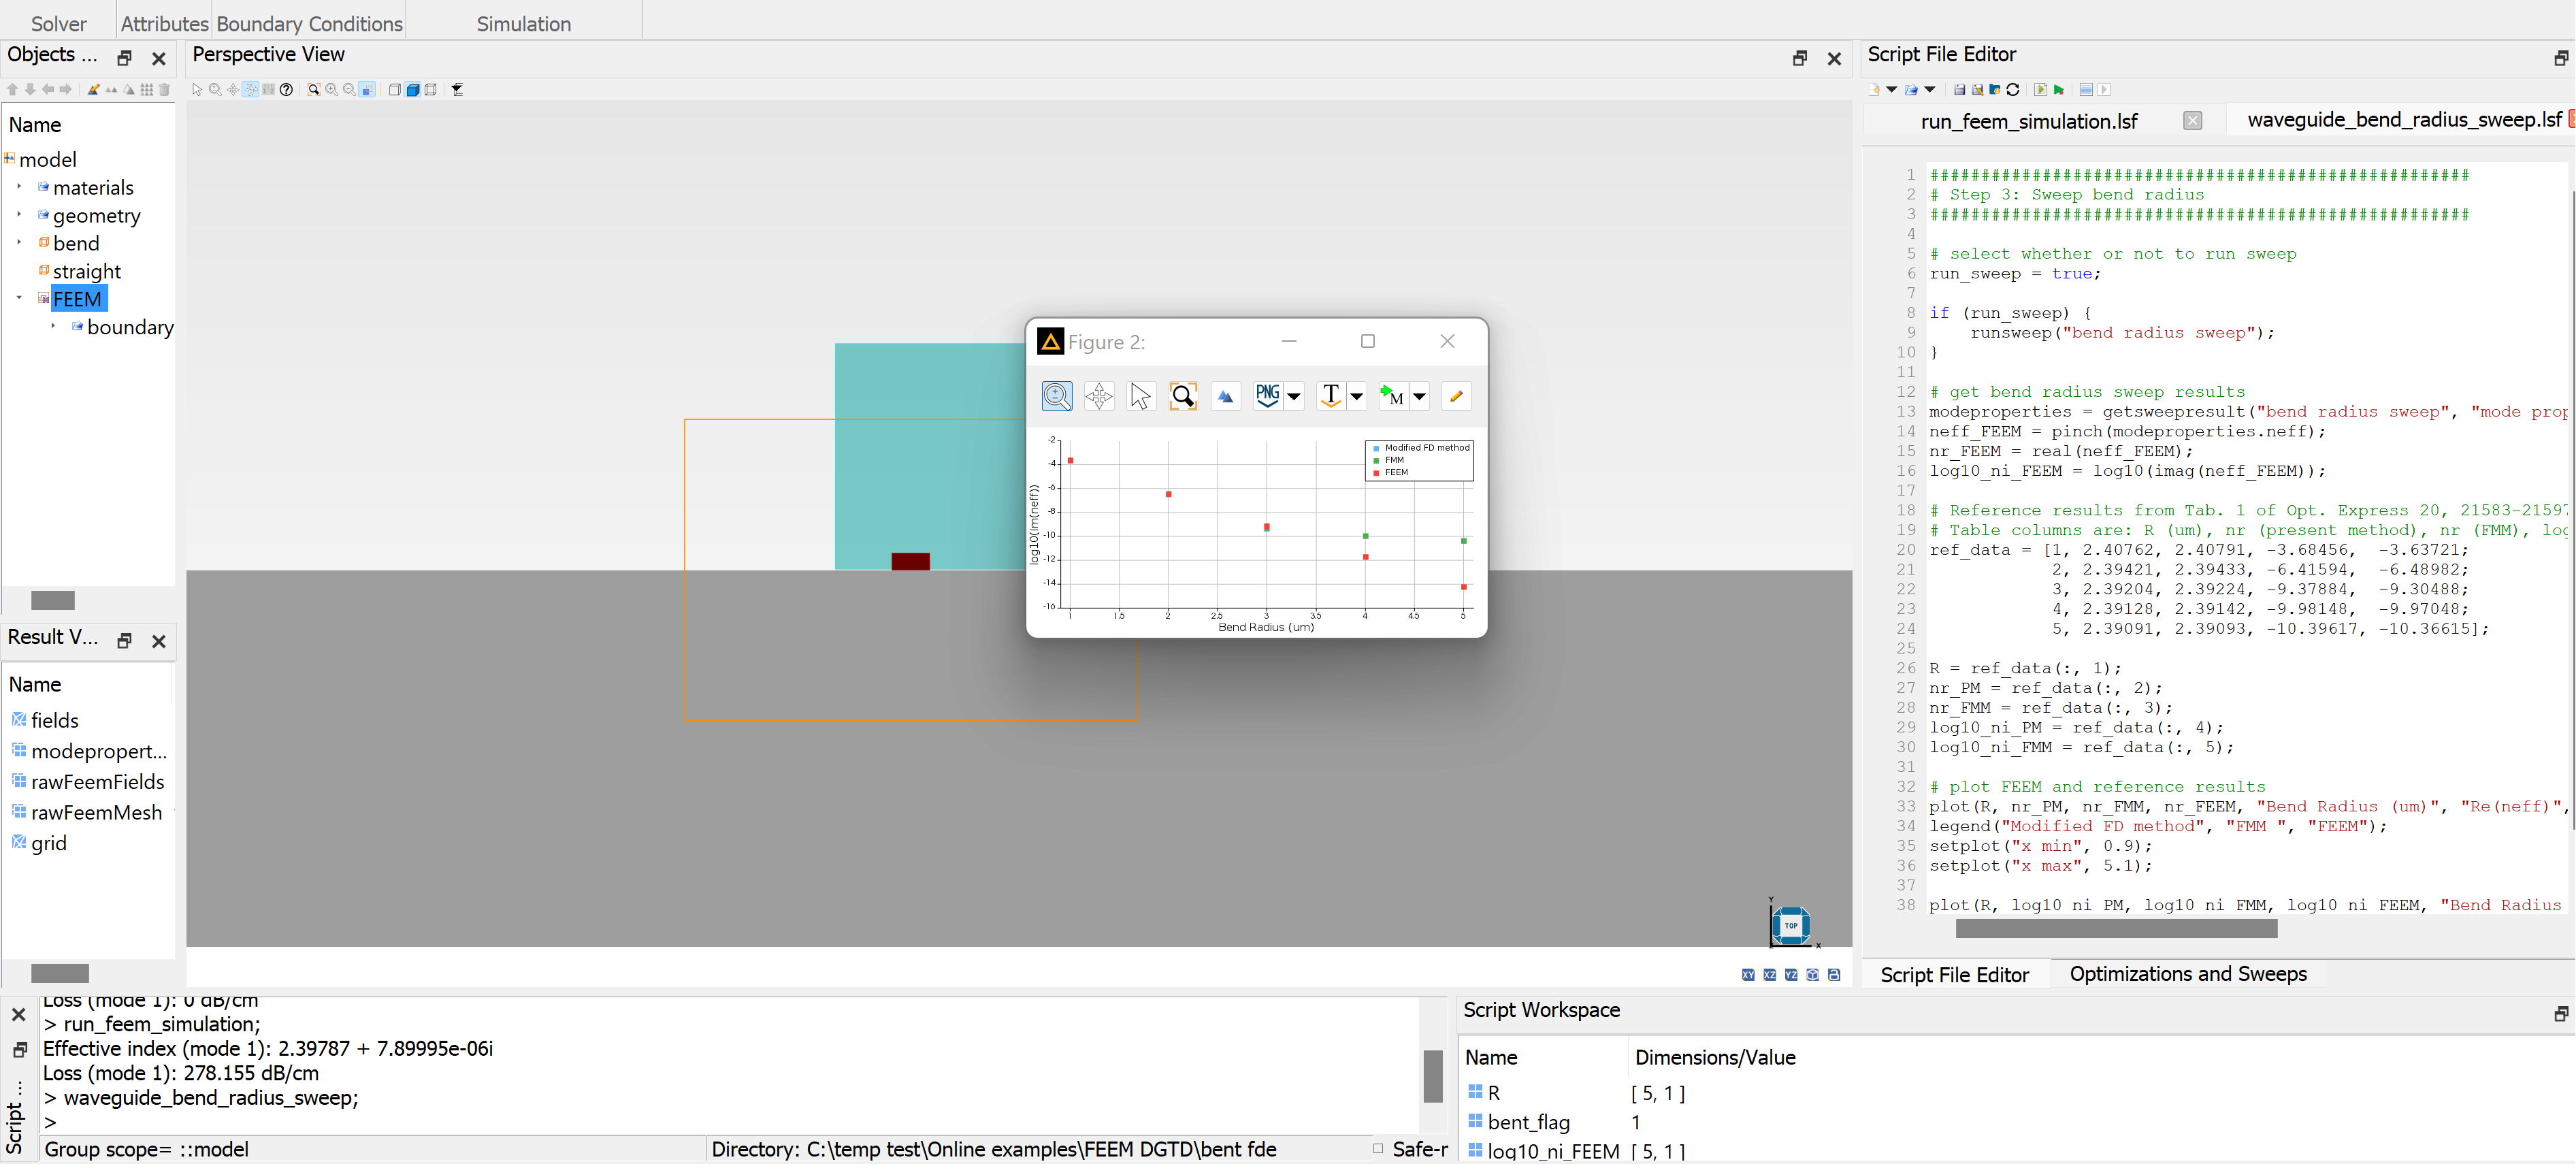Open the PNG export dropdown arrow

click(1293, 396)
